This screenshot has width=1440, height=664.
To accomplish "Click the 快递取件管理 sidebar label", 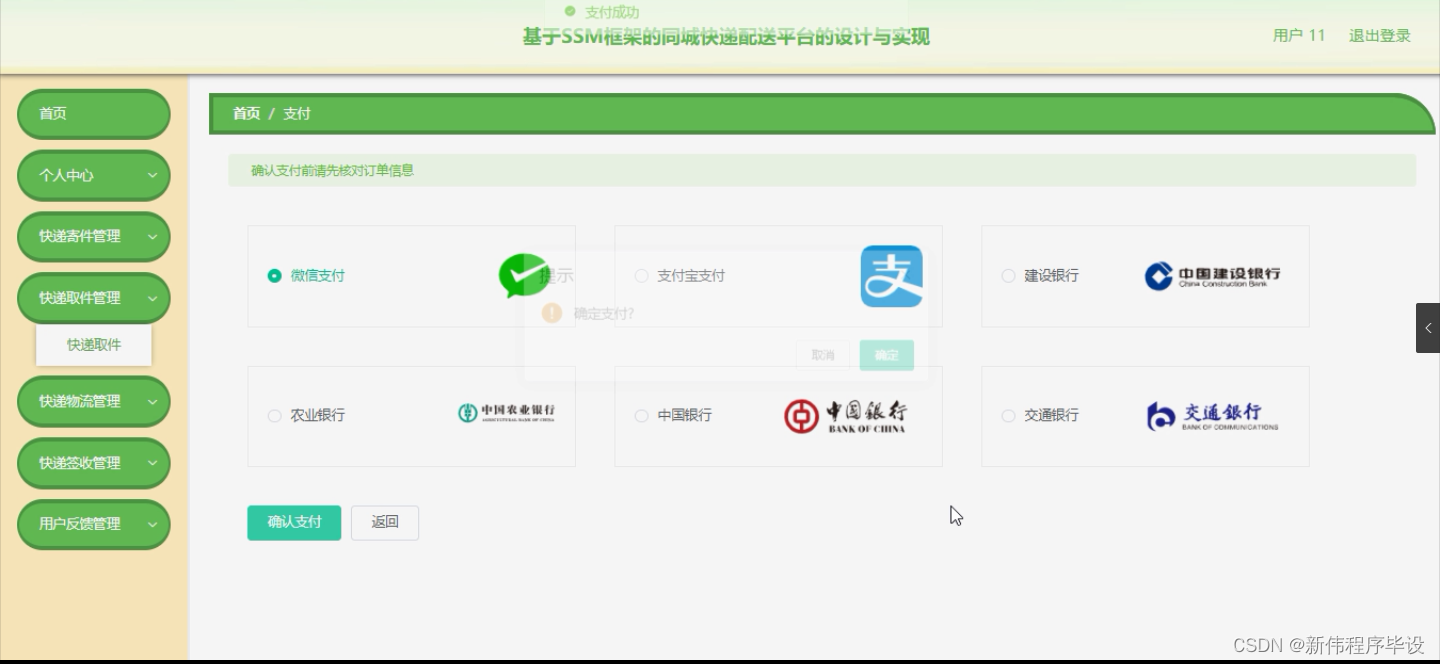I will [80, 298].
